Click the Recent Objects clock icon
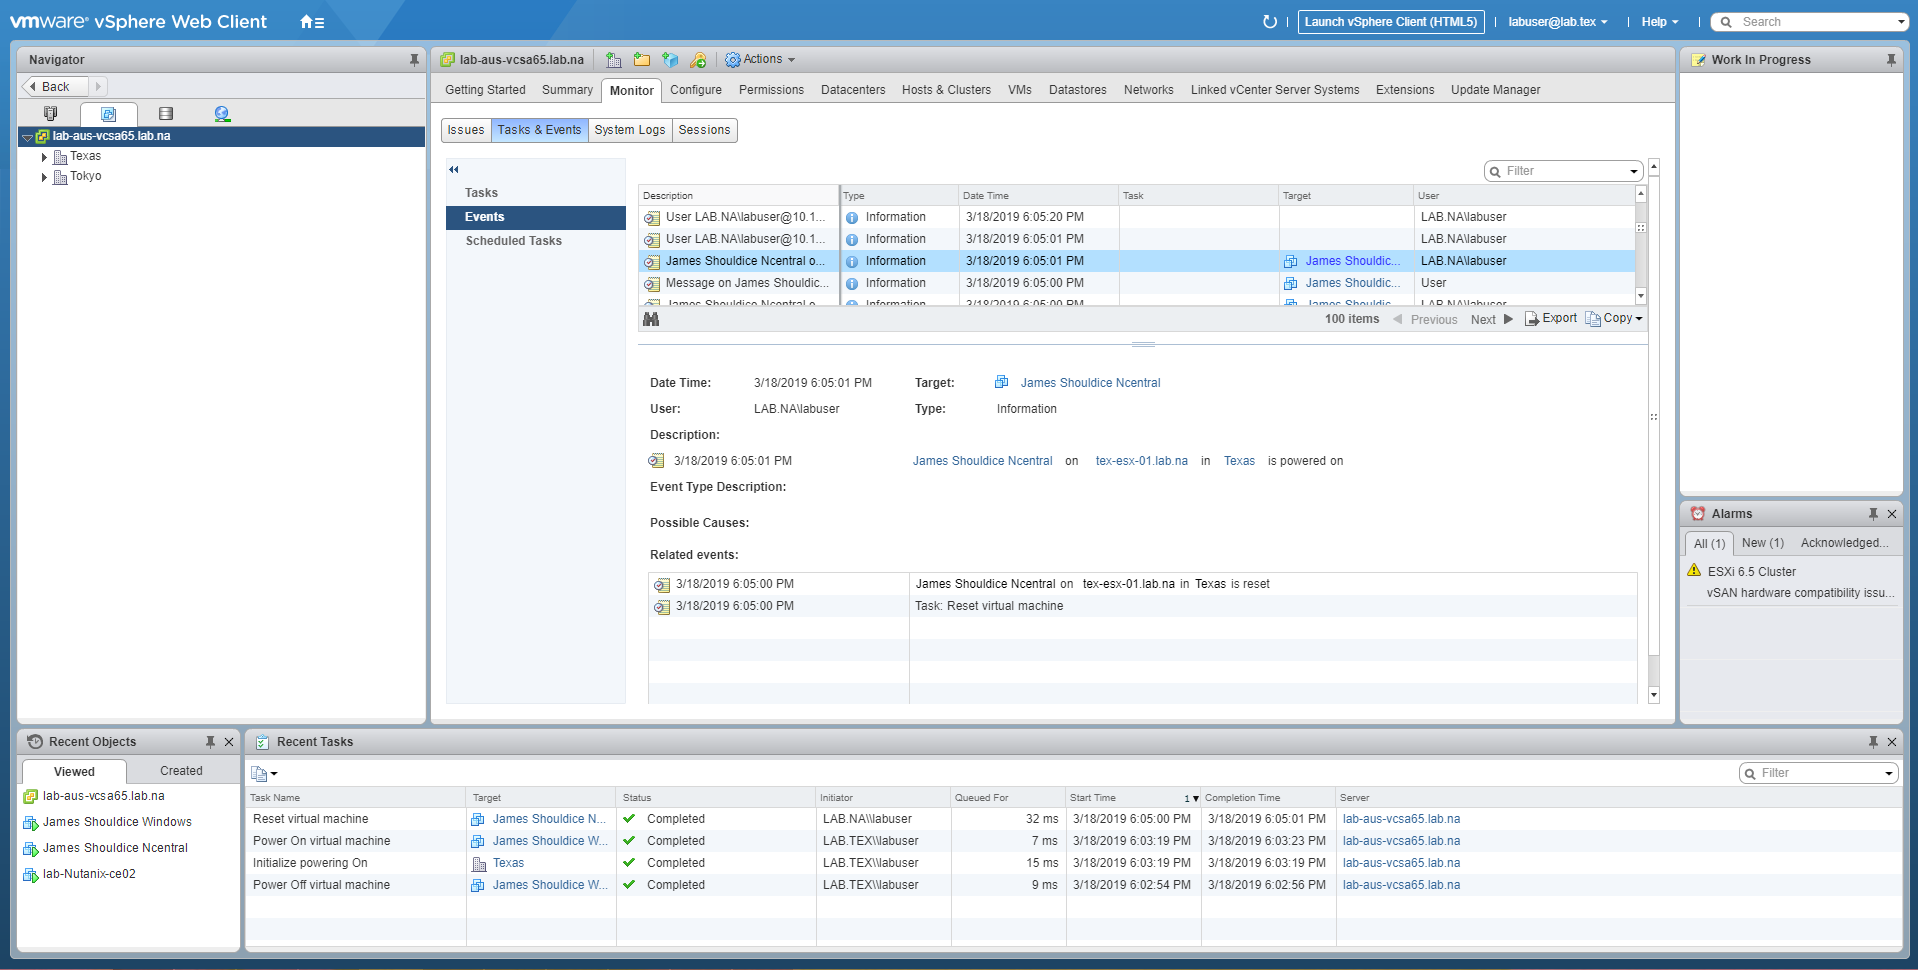This screenshot has width=1918, height=970. [x=35, y=742]
